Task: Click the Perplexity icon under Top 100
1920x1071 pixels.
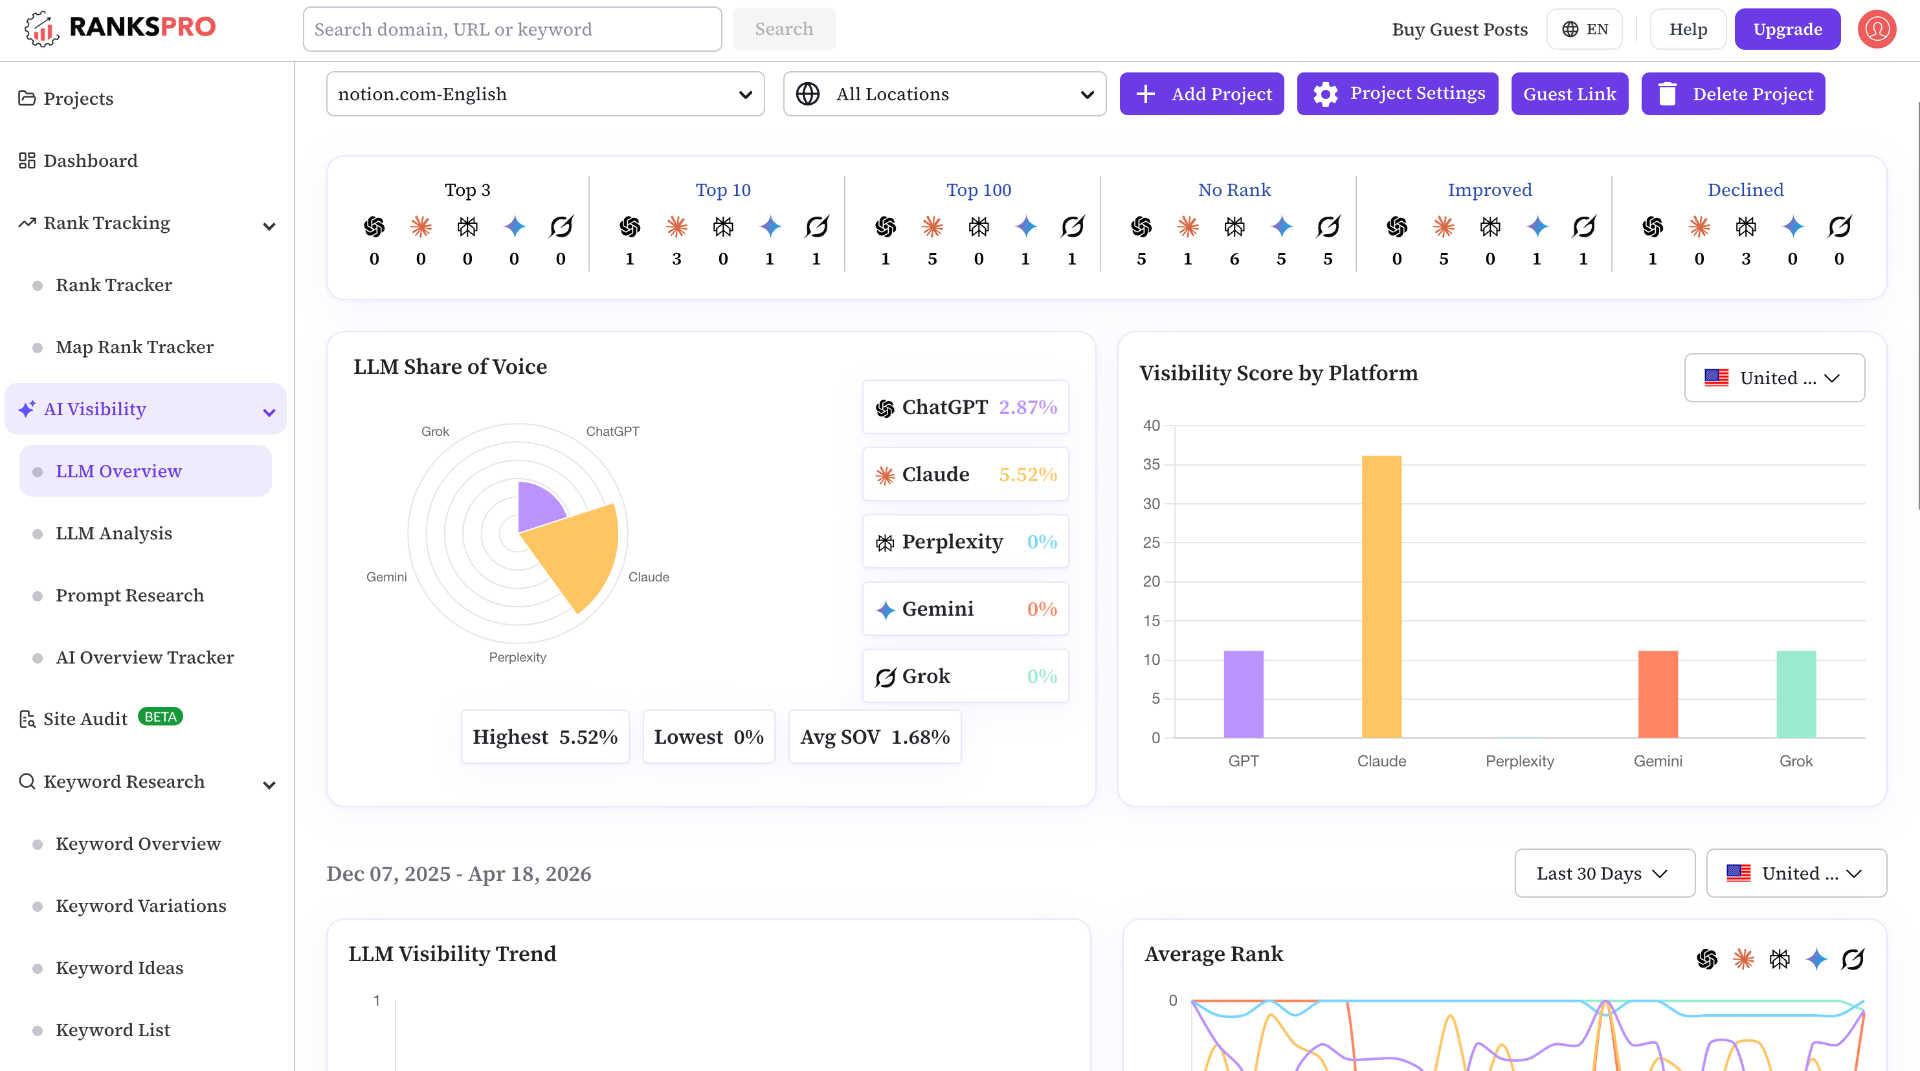Action: [x=979, y=227]
